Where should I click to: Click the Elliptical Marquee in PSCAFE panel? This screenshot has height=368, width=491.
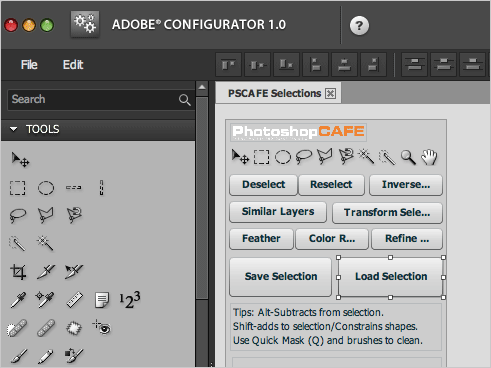(x=283, y=157)
